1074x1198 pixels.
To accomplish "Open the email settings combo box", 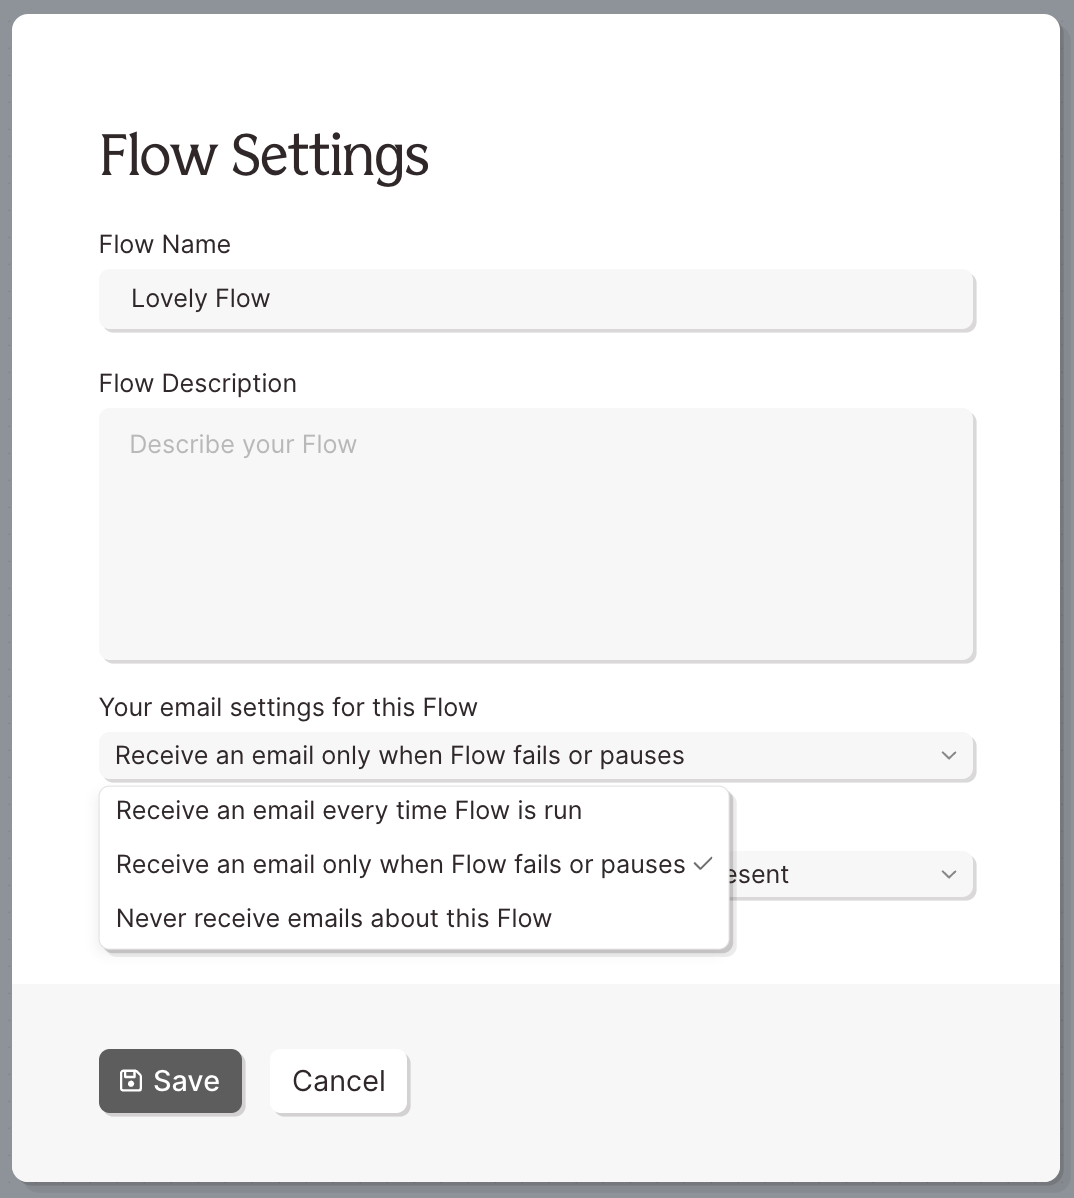I will pyautogui.click(x=536, y=756).
